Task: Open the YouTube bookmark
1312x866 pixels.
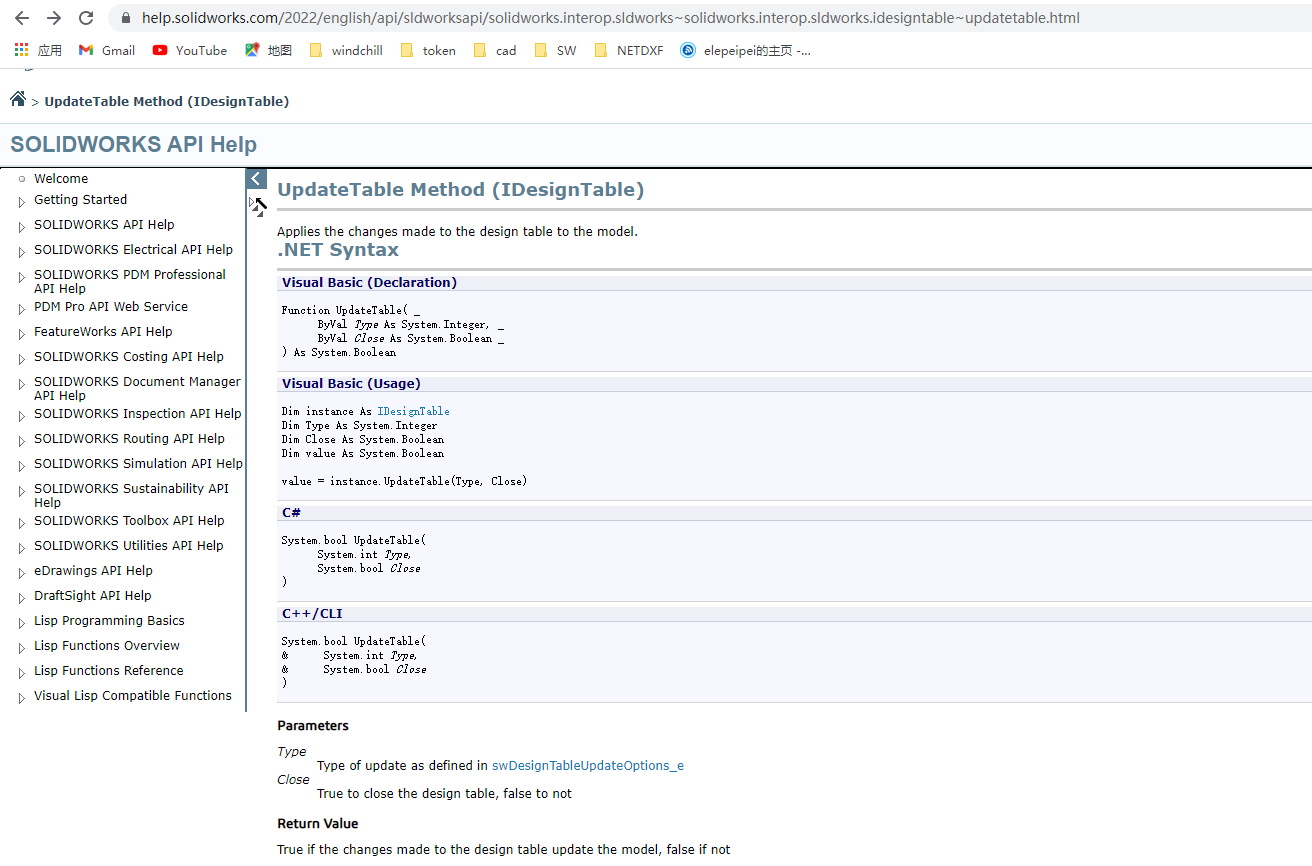Action: (x=190, y=50)
